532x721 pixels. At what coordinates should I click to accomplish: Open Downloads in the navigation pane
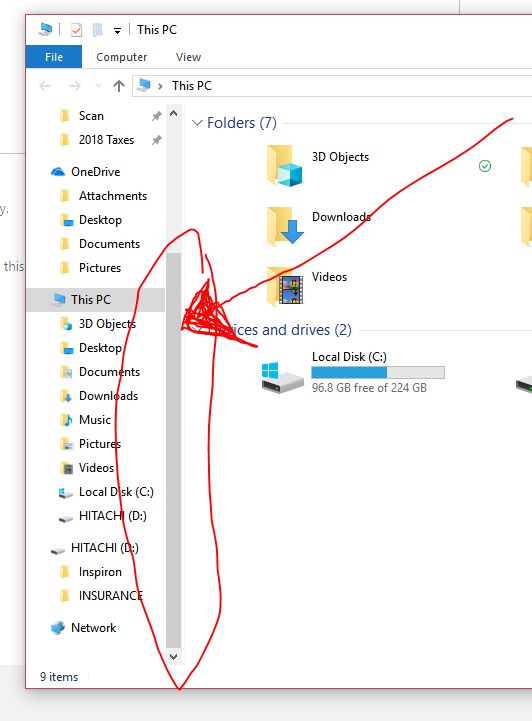pos(109,396)
